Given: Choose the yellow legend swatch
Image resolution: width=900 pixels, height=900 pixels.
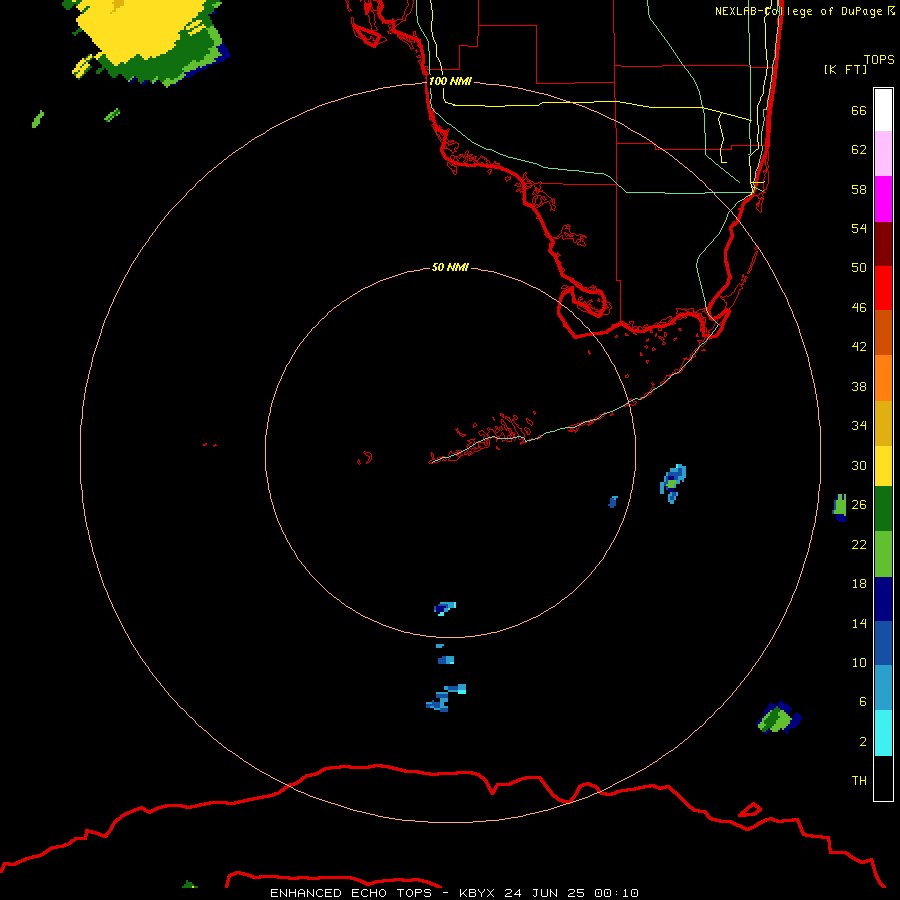Looking at the screenshot, I should coord(883,466).
